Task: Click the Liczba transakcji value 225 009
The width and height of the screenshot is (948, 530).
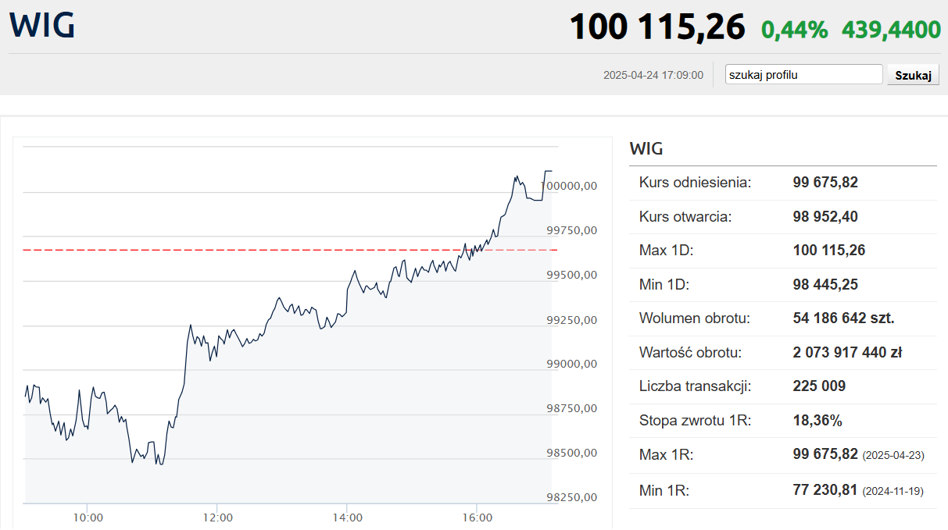Action: coord(819,386)
